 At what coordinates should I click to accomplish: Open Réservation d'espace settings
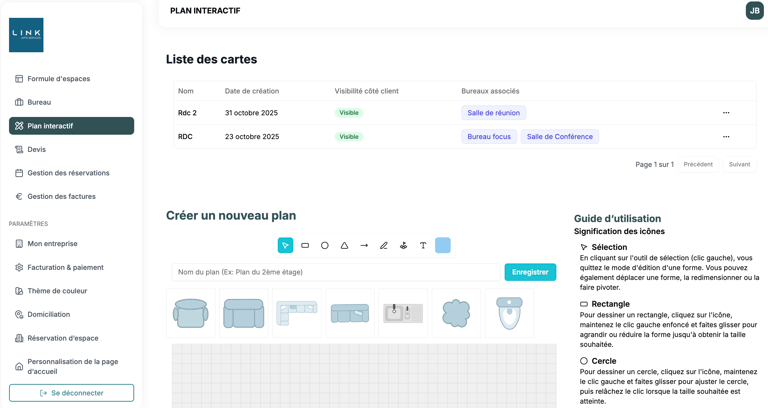[x=72, y=338]
